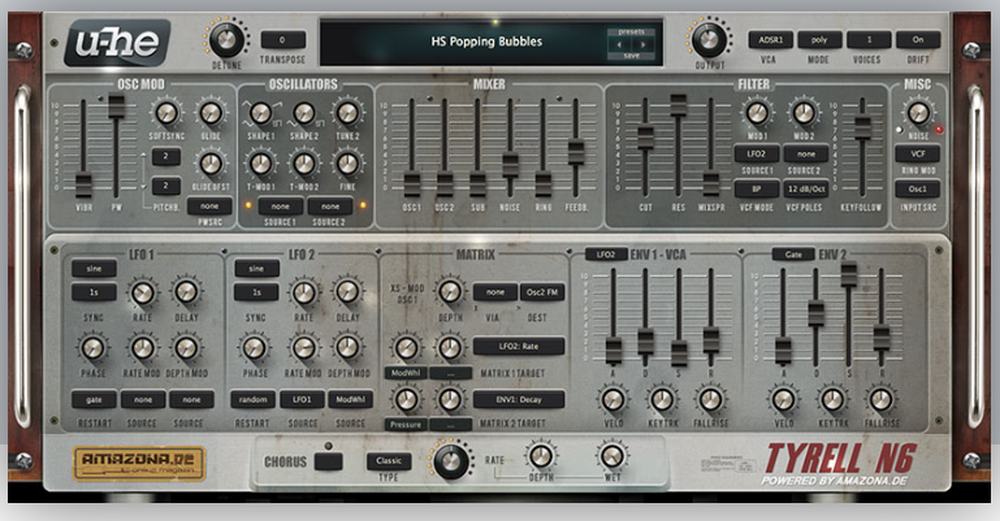The height and width of the screenshot is (521, 1000).
Task: Click the Chorus Wet knob
Action: click(612, 456)
